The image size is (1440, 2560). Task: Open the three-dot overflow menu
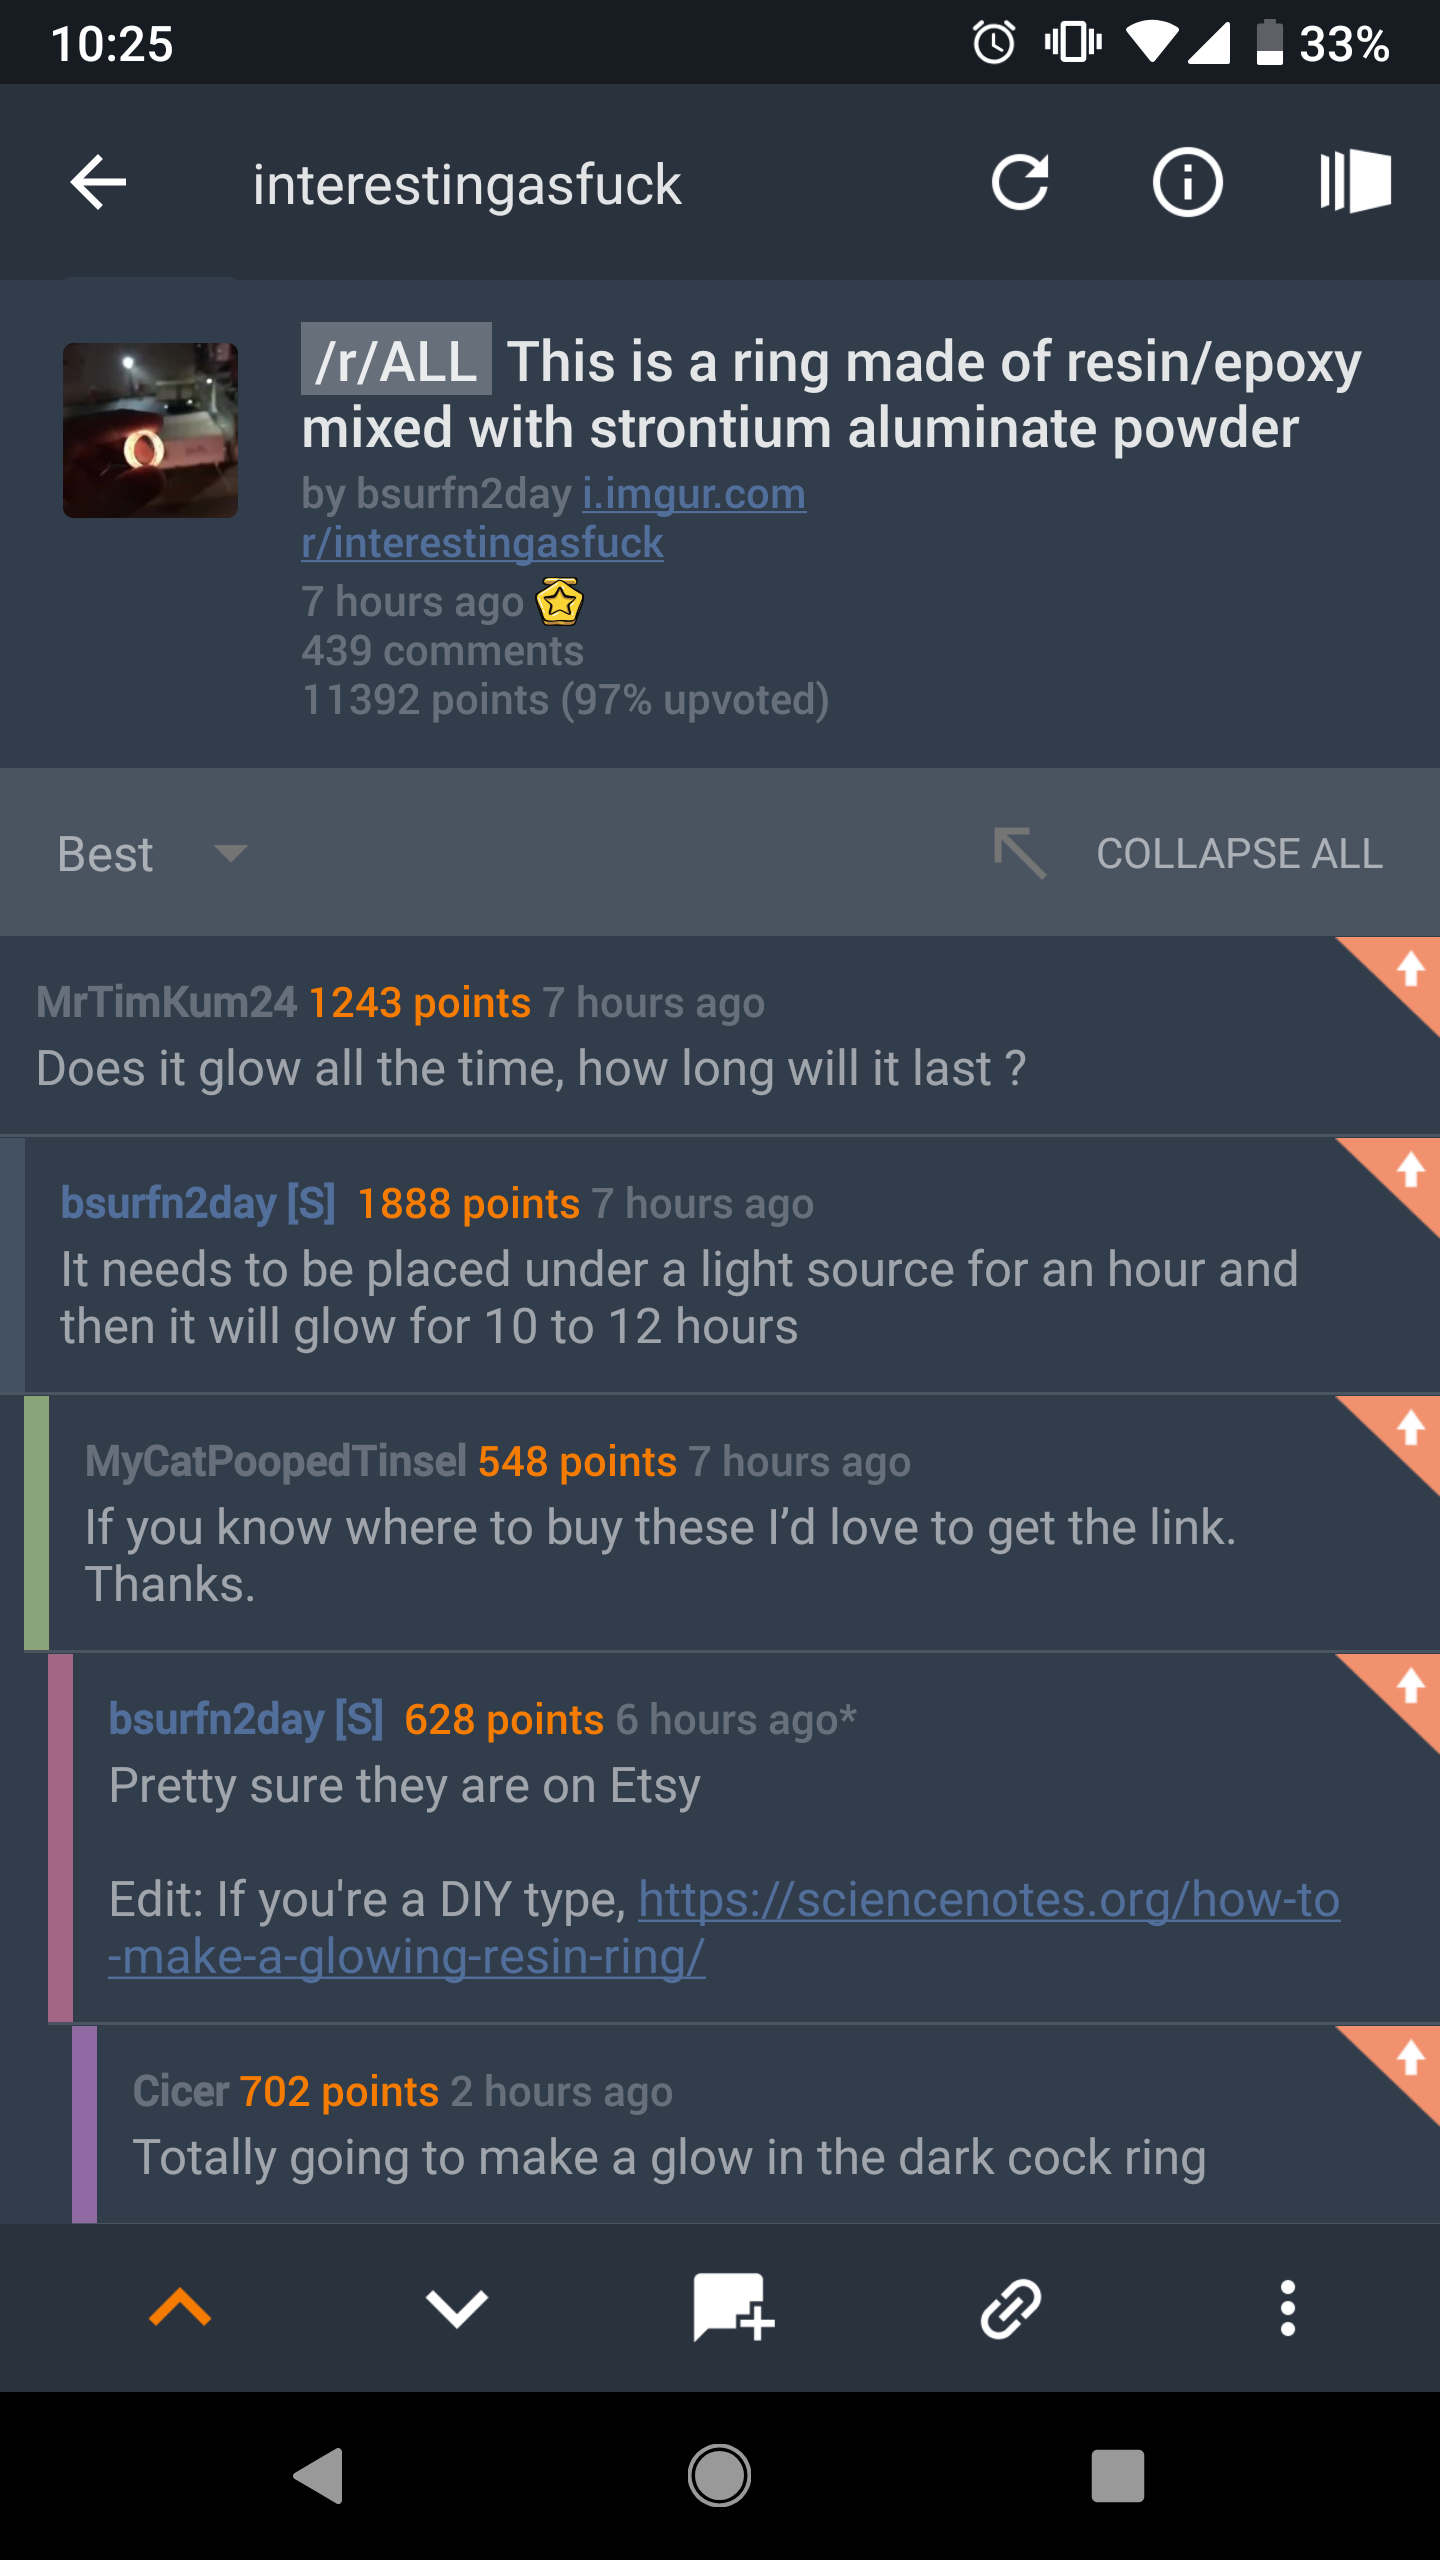coord(1288,2309)
